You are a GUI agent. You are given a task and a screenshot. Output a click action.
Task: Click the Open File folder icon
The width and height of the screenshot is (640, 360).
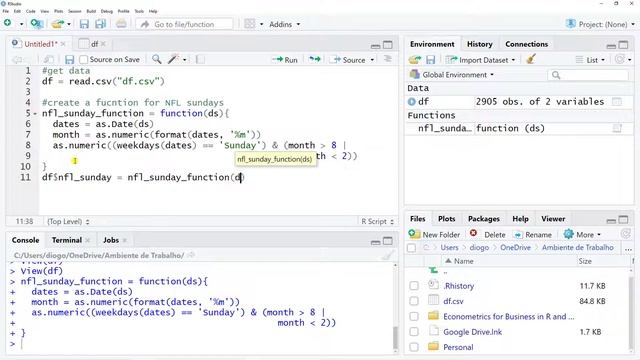(58, 24)
